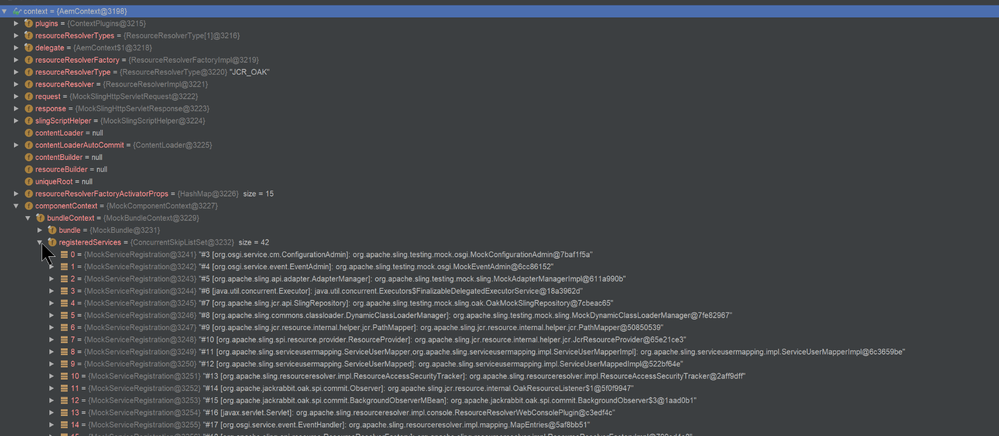Click the field icon for bundleContext
999x436 pixels.
tap(40, 218)
